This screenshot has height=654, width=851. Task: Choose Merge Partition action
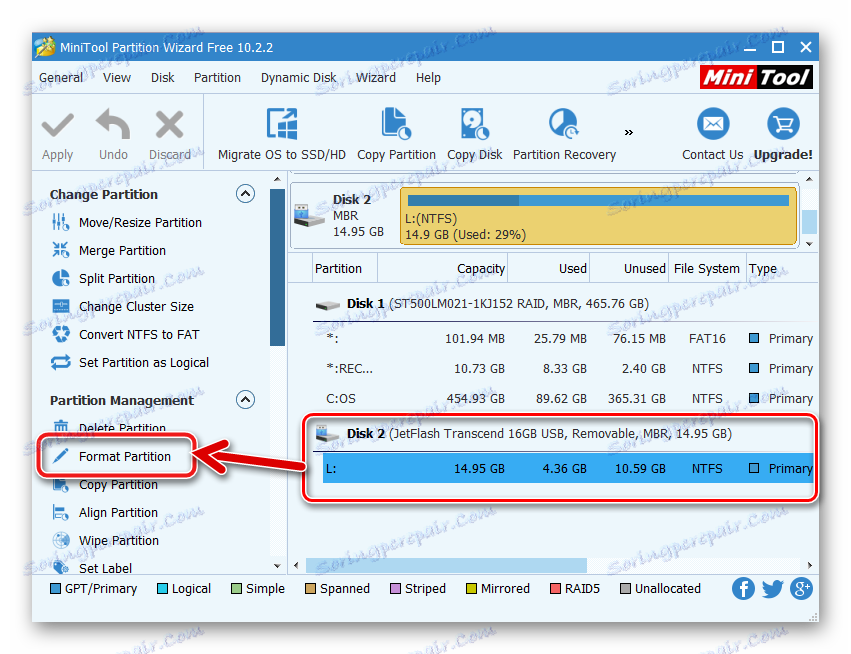(109, 250)
